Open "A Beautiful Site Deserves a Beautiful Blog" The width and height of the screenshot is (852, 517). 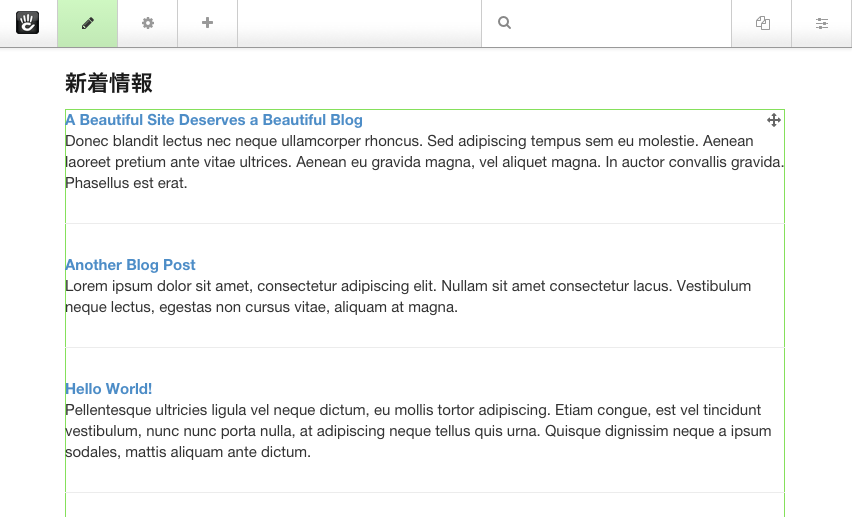(x=214, y=120)
